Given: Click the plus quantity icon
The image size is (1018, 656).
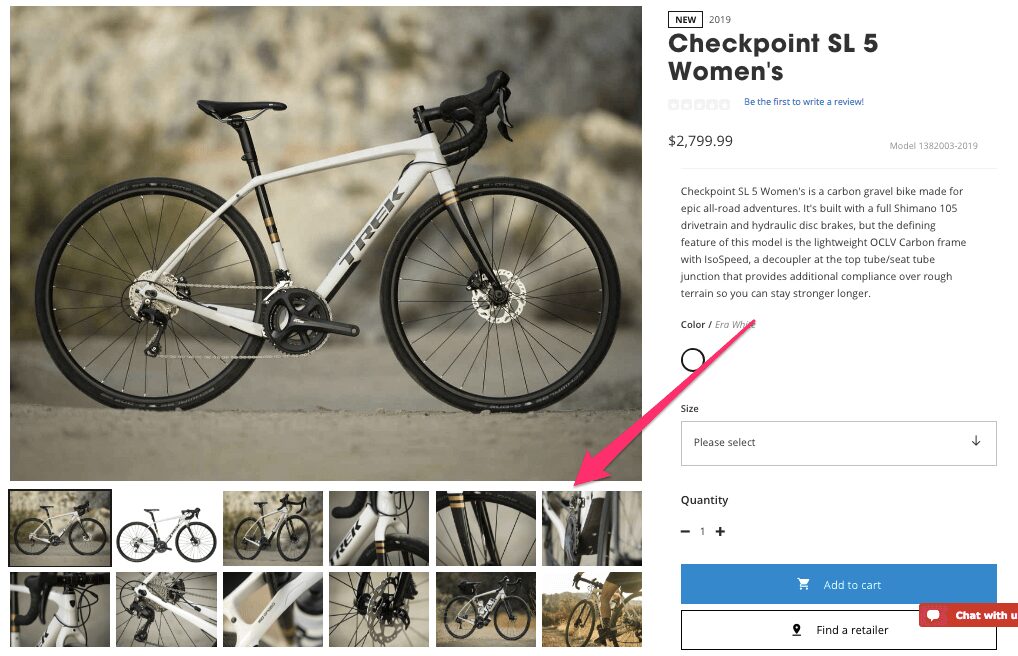Looking at the screenshot, I should pyautogui.click(x=720, y=532).
